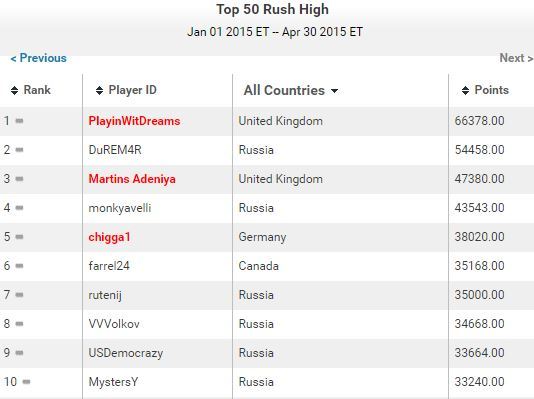Screen dimensions: 534x399
Task: Open the All Countries filter dropdown
Action: (291, 90)
